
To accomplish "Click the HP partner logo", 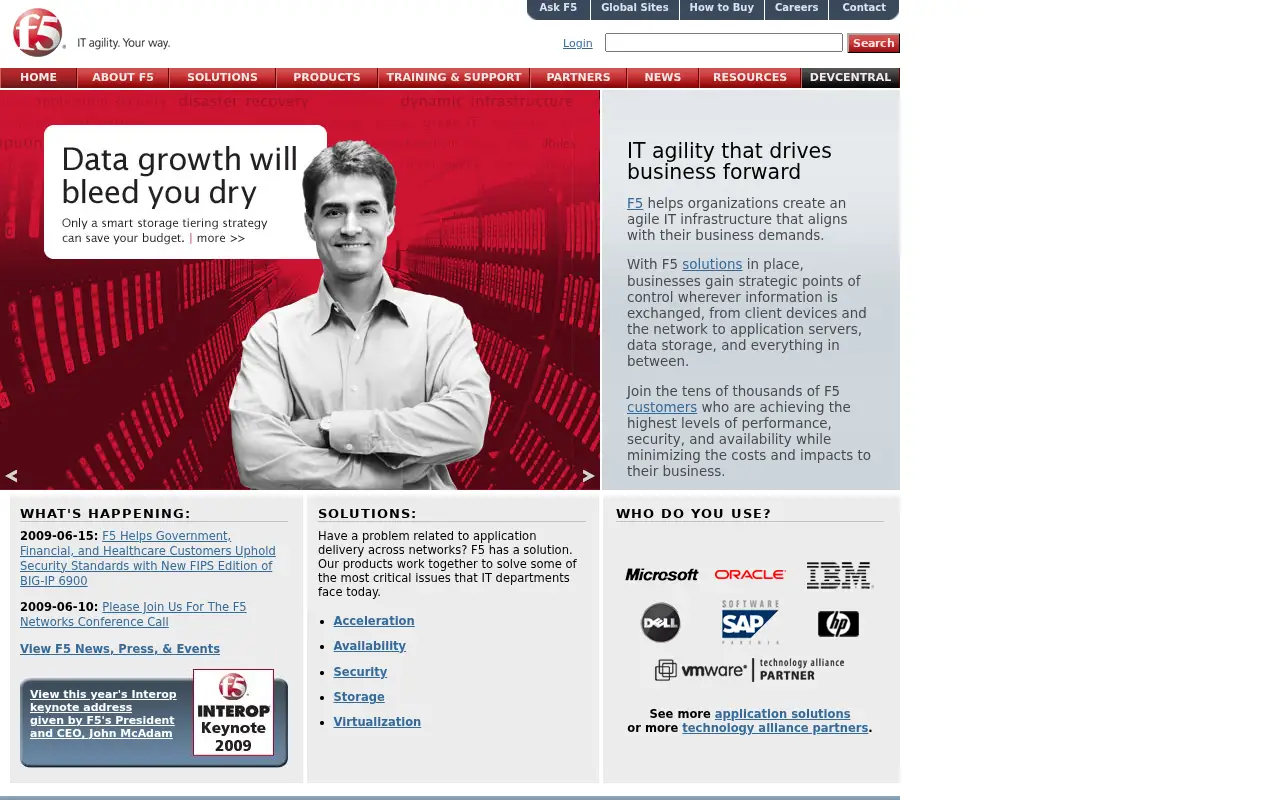I will [838, 624].
